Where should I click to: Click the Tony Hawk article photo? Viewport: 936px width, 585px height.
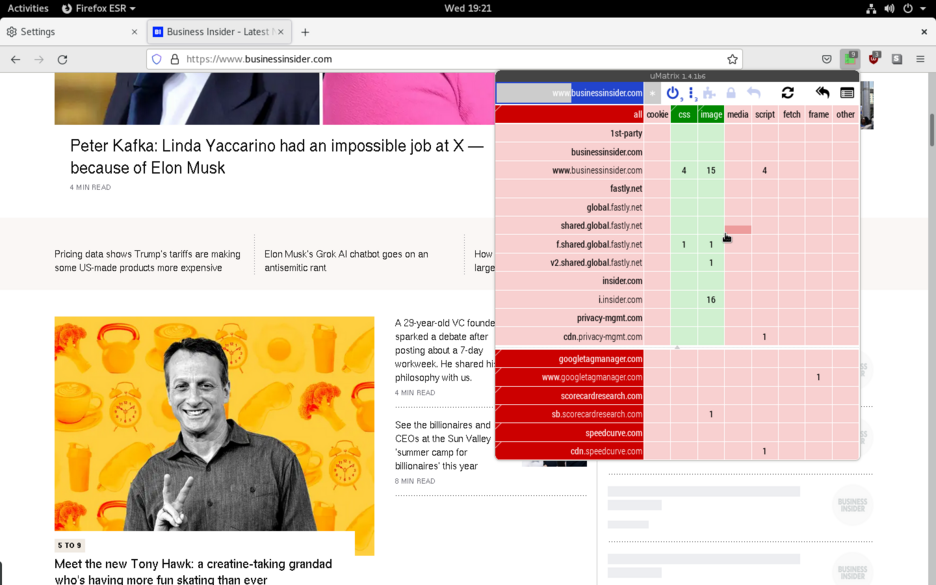click(x=214, y=424)
